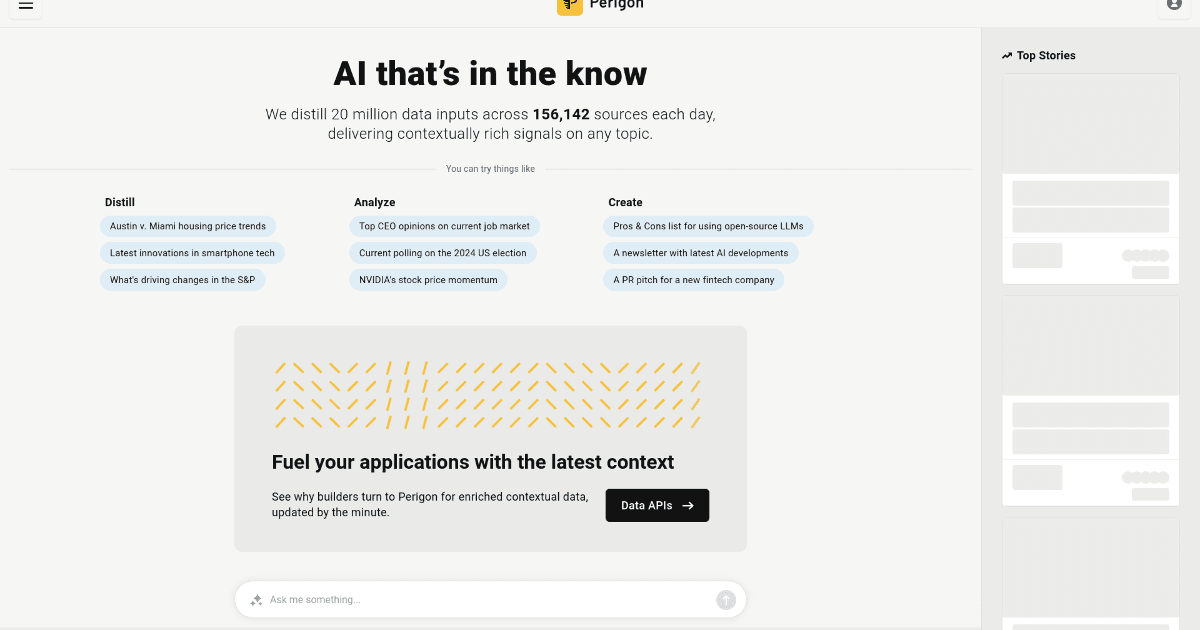
Task: Select 'Austin v. Miami housing price trends'
Action: pyautogui.click(x=188, y=227)
